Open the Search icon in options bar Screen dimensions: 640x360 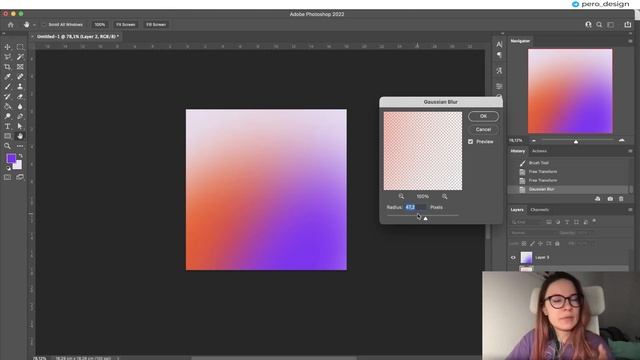(x=599, y=24)
